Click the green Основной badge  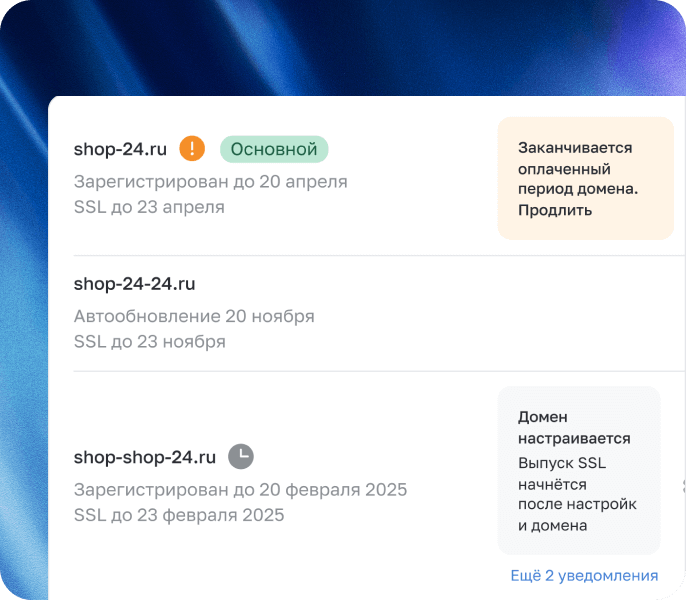click(274, 150)
